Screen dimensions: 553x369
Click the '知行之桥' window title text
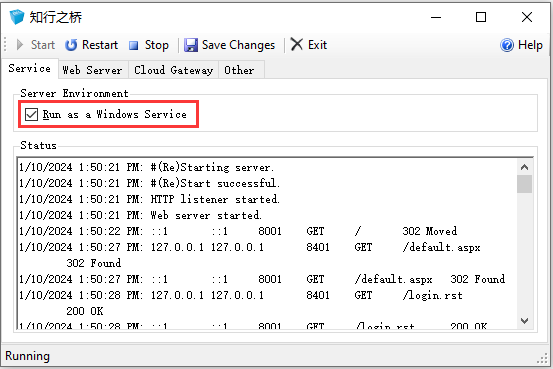pos(56,17)
